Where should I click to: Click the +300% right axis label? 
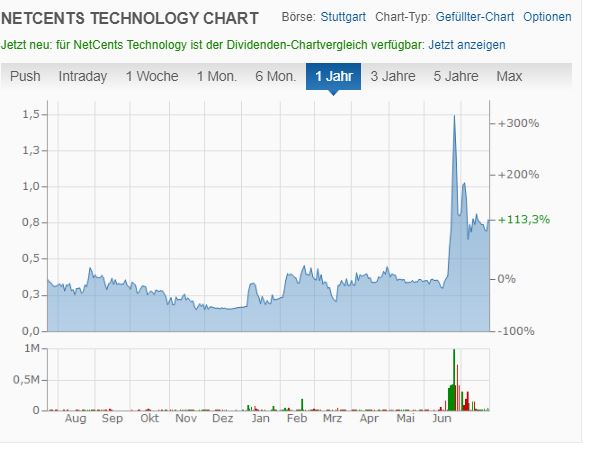(x=518, y=123)
